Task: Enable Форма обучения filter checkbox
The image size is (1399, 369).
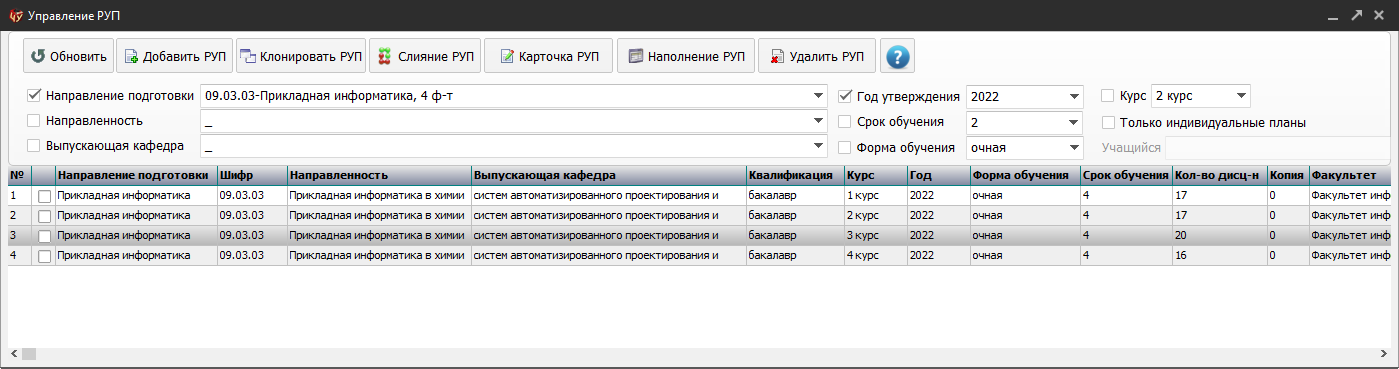Action: [845, 147]
